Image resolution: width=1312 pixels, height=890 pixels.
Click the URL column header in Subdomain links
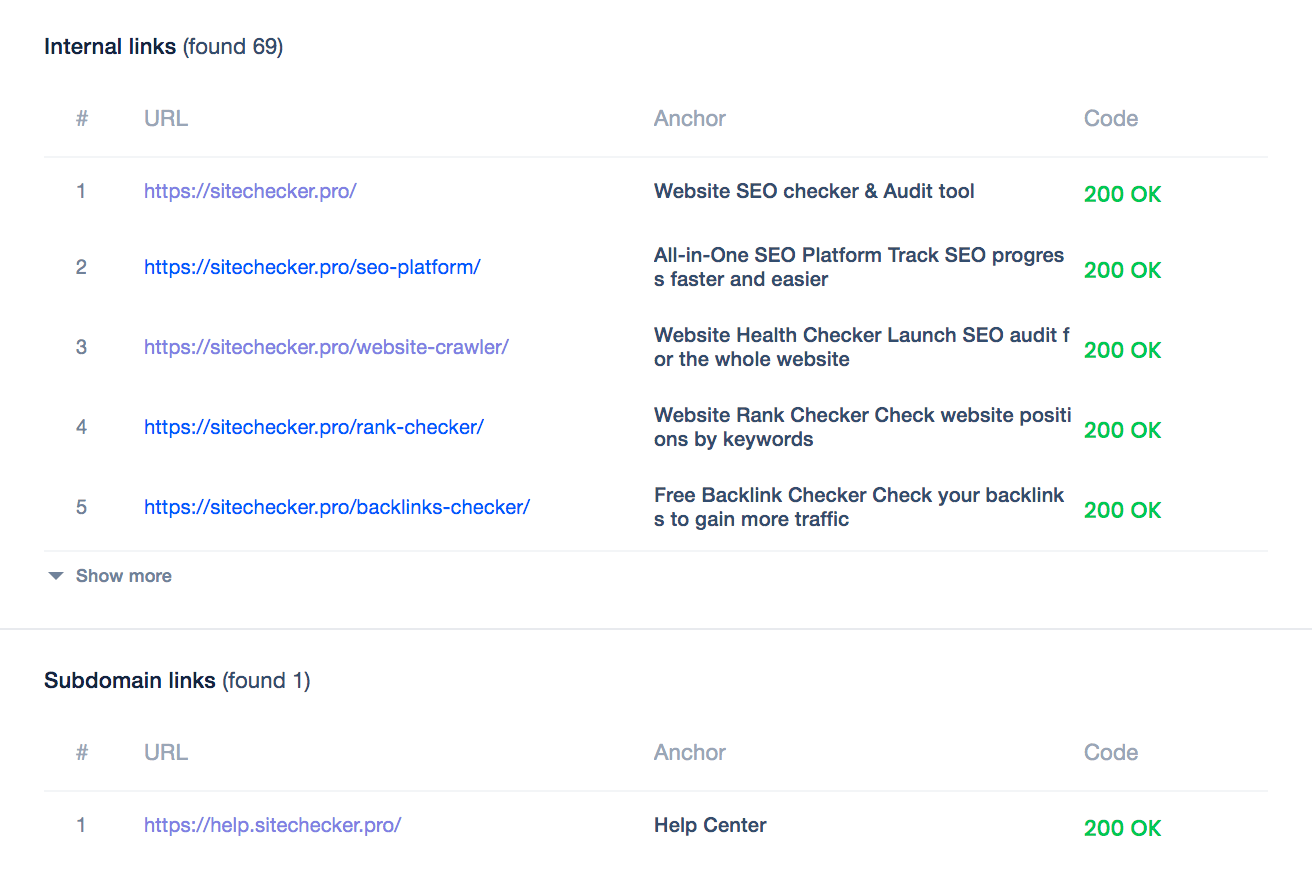(x=166, y=752)
